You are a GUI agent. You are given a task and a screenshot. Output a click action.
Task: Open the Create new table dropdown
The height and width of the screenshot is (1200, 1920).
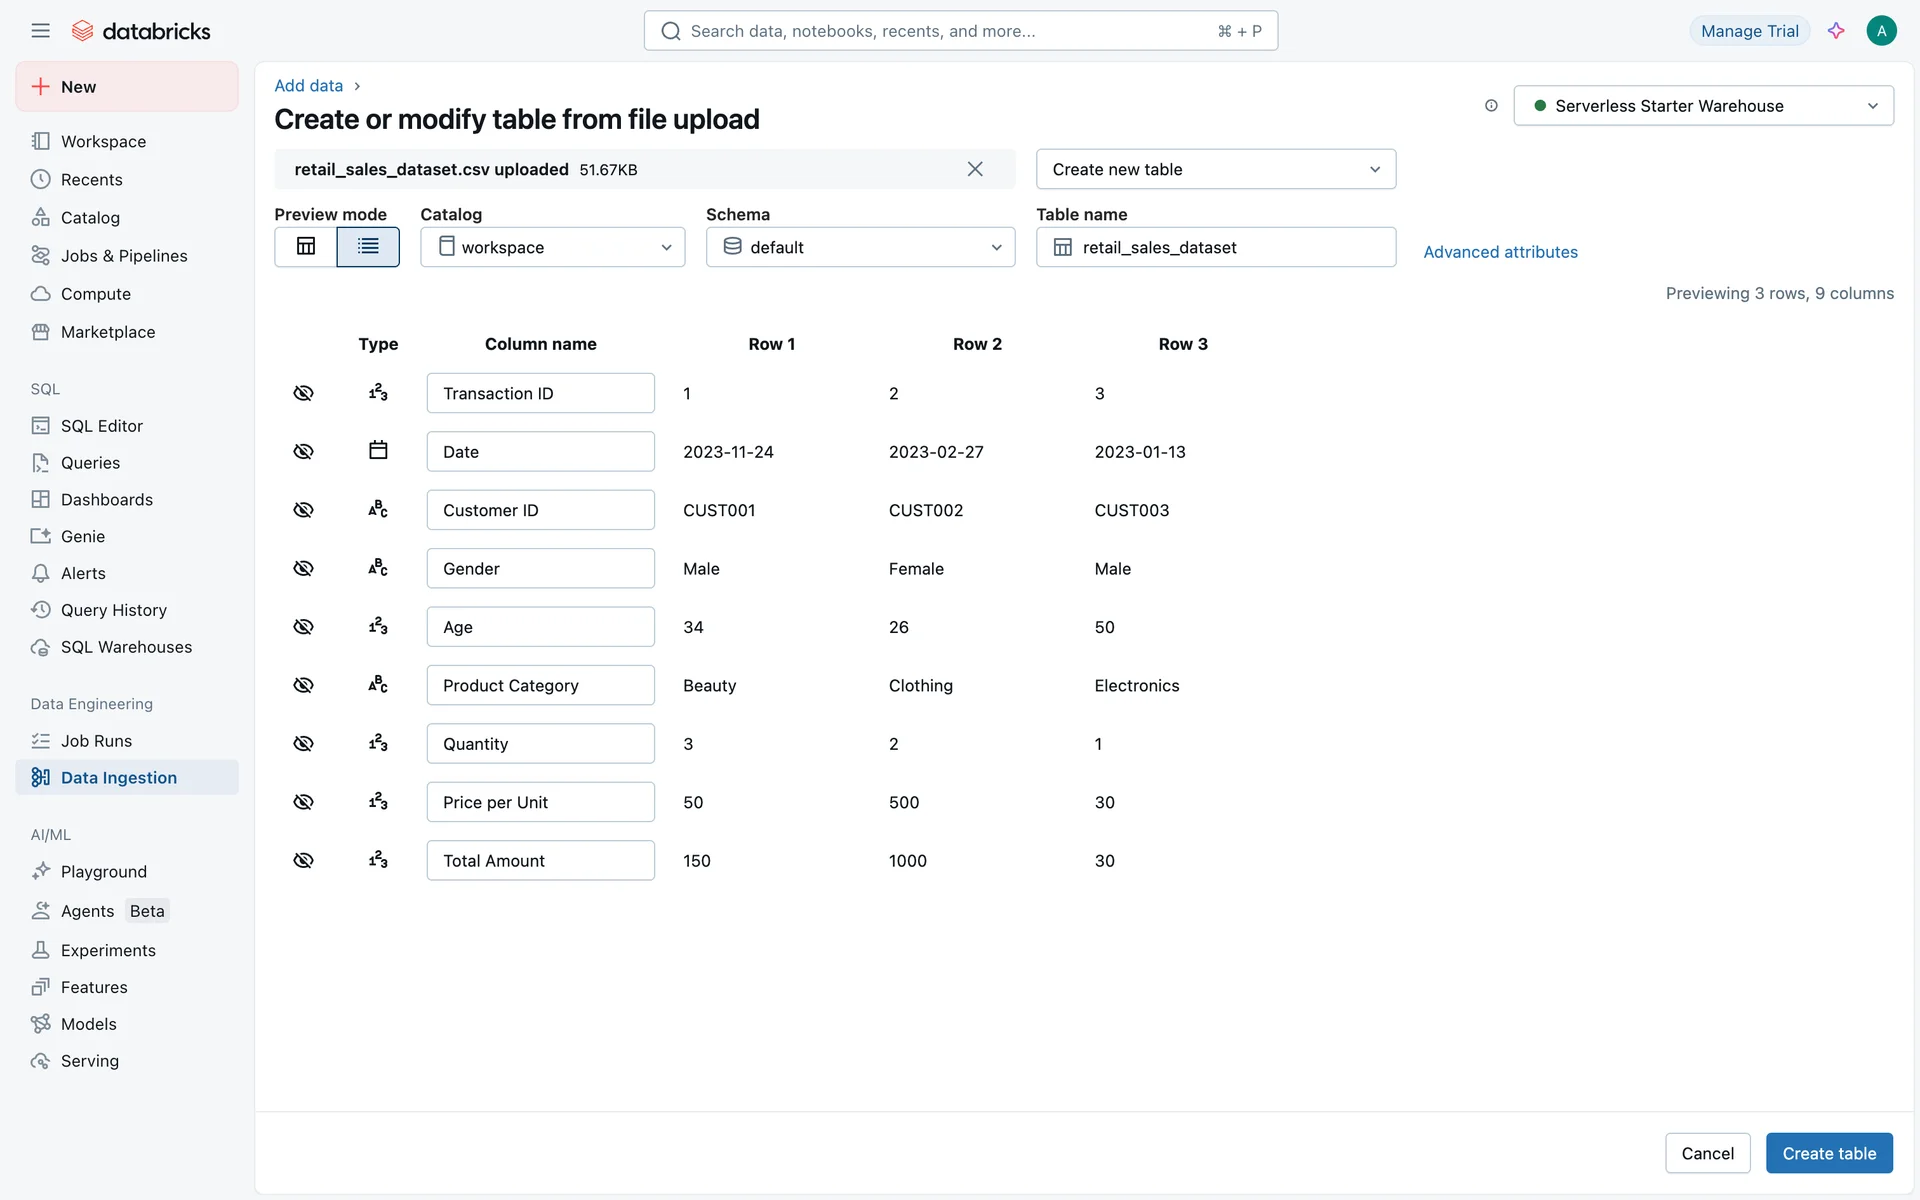pos(1215,169)
